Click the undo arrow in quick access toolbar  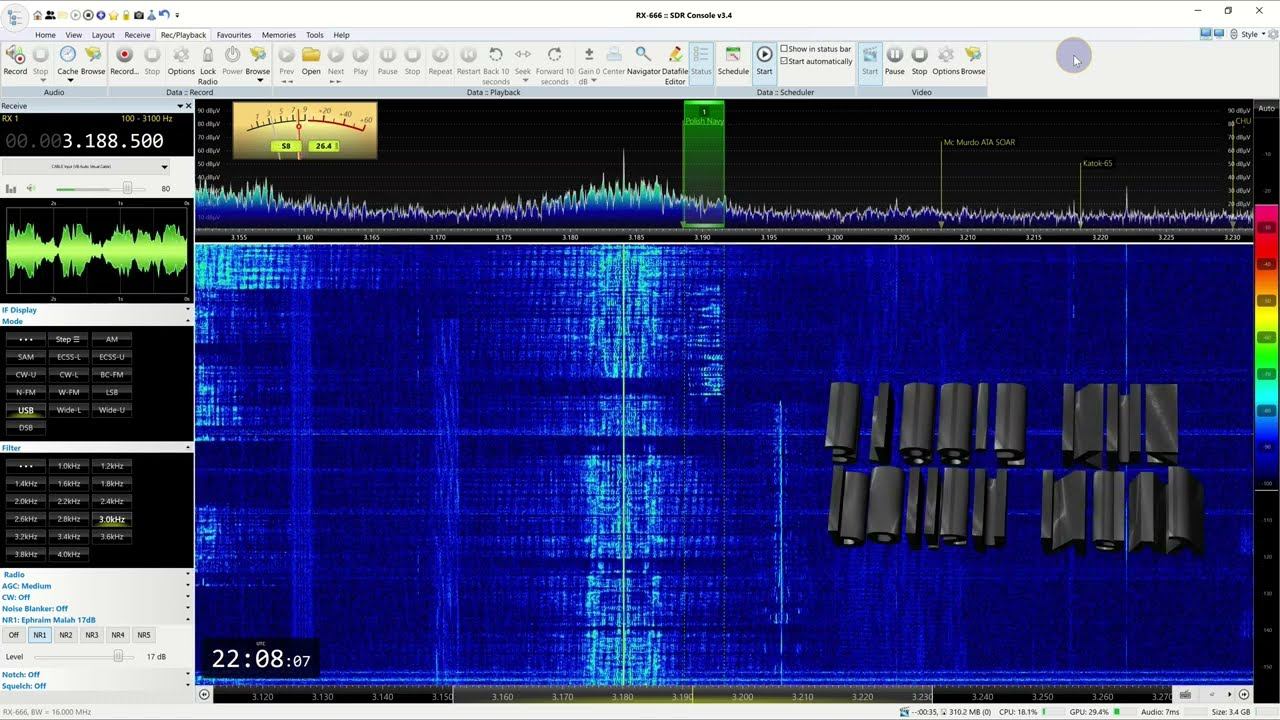pyautogui.click(x=164, y=15)
